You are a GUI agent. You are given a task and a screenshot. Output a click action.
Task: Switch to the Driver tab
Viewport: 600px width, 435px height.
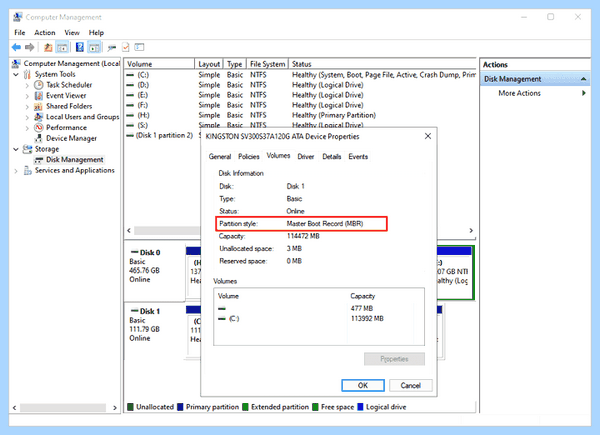[306, 156]
